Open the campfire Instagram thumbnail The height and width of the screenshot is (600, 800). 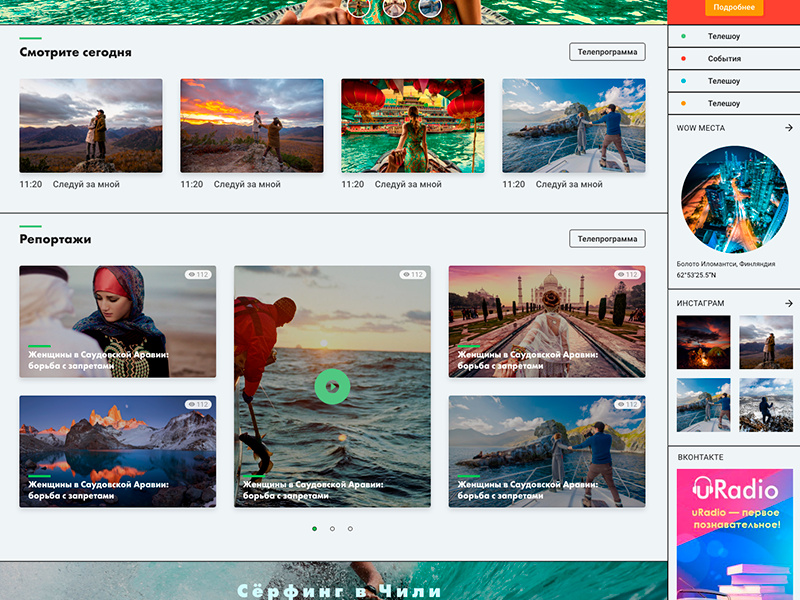pyautogui.click(x=703, y=342)
